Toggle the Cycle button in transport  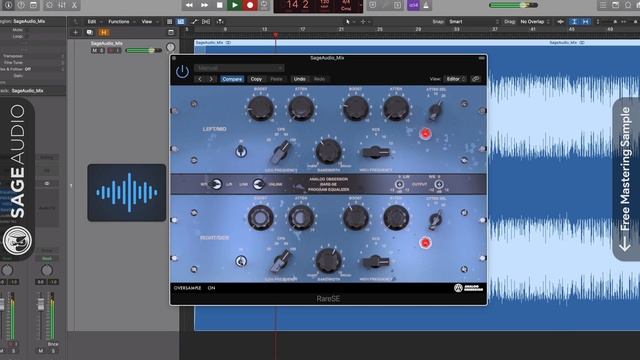[264, 5]
